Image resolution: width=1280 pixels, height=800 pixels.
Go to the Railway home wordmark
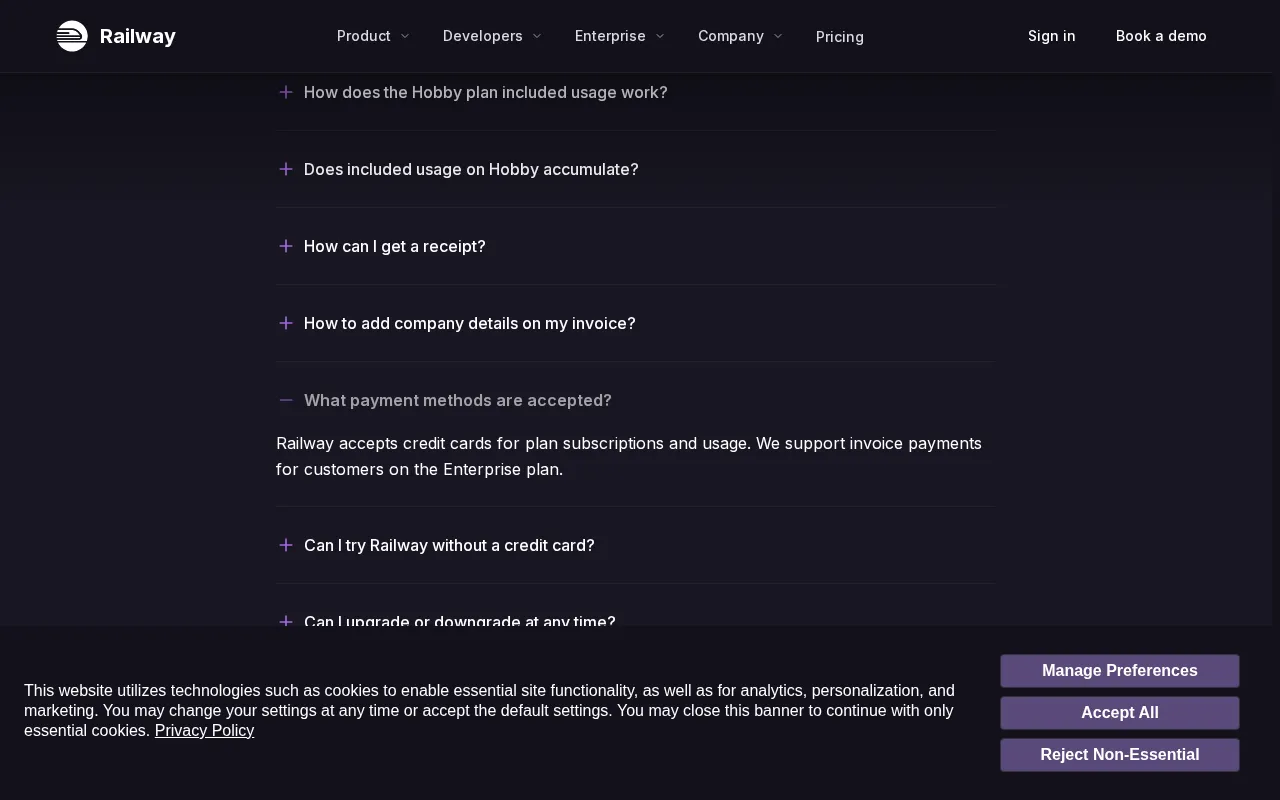tap(138, 36)
